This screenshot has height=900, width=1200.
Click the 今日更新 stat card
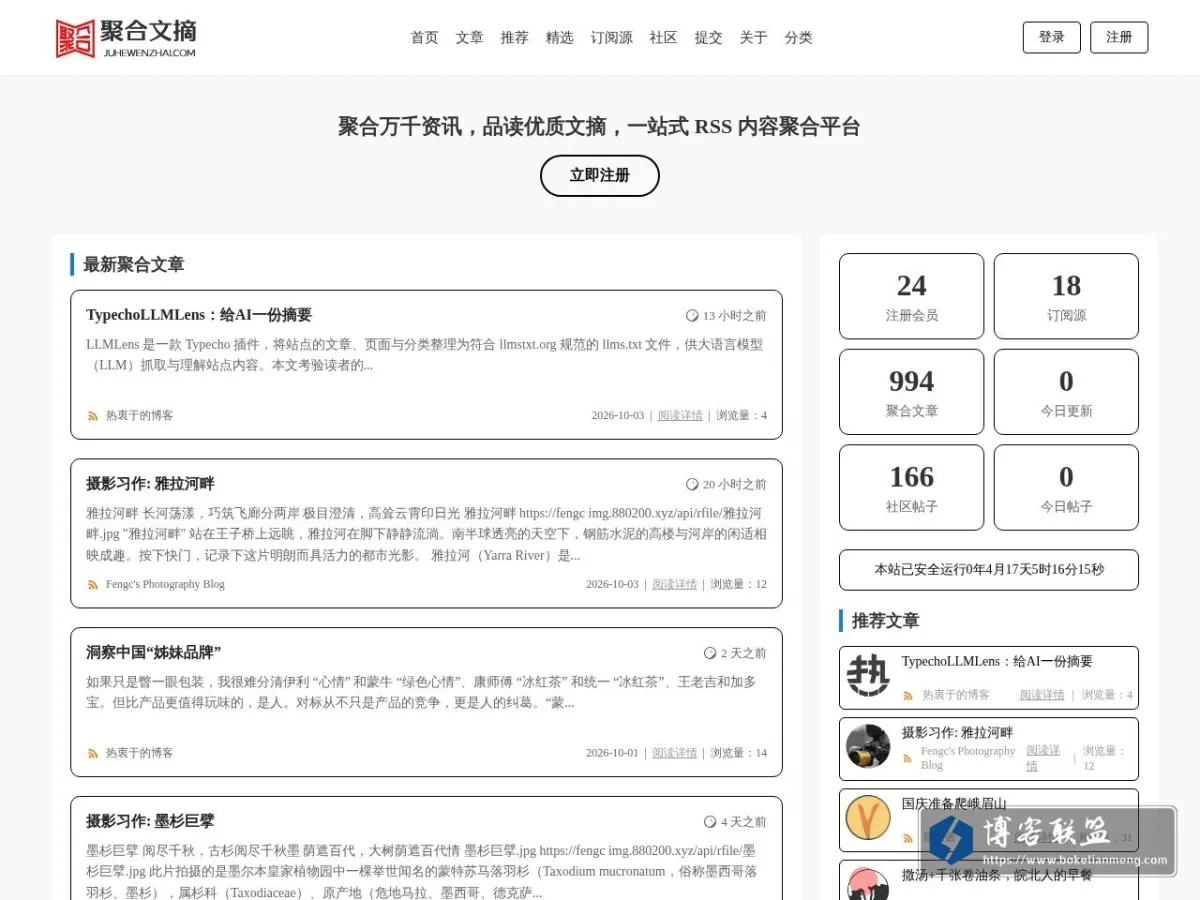pos(1066,392)
